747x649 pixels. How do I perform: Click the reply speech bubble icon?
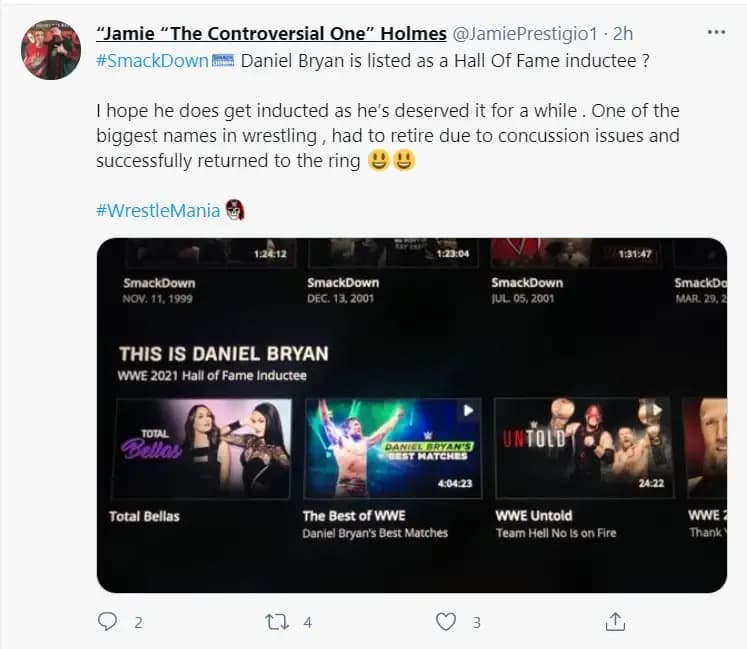(x=108, y=621)
